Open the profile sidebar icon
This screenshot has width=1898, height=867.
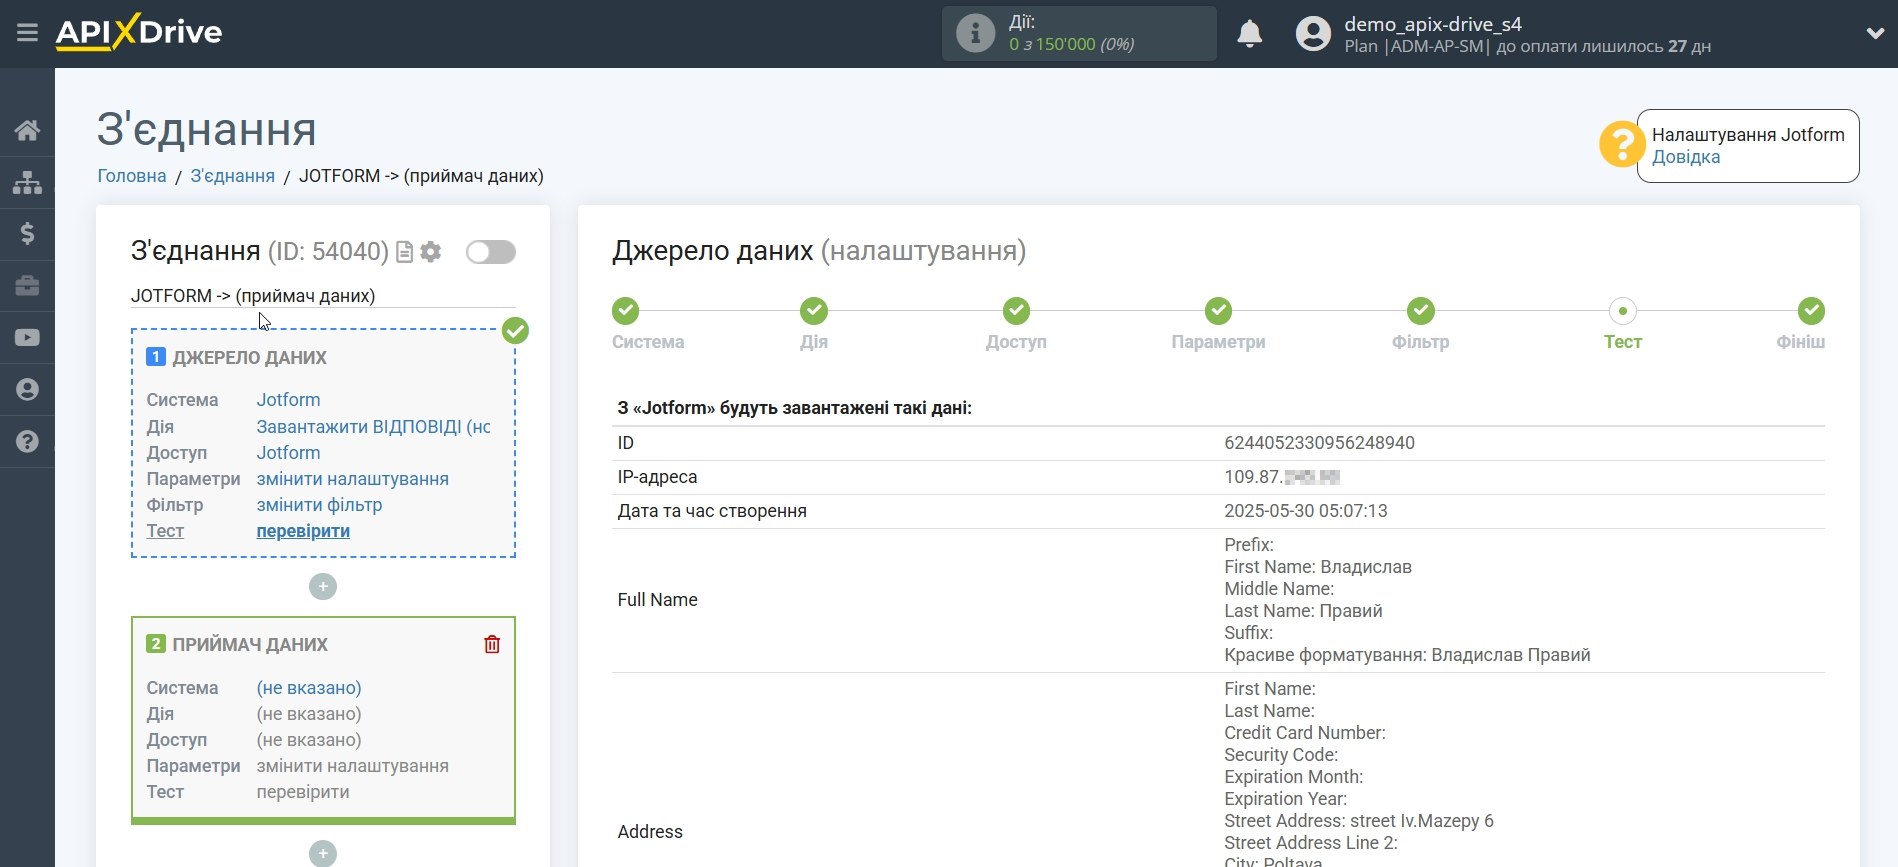pos(27,390)
